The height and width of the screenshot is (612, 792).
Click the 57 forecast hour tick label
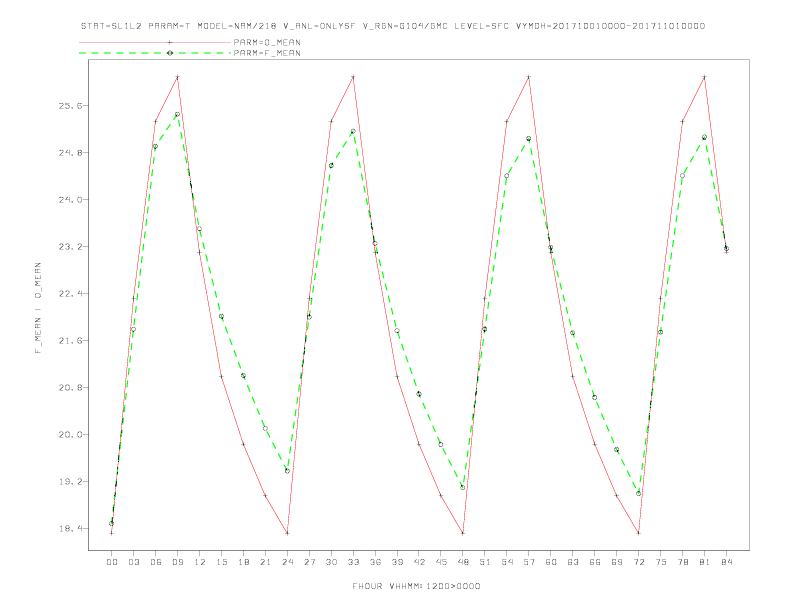(529, 562)
